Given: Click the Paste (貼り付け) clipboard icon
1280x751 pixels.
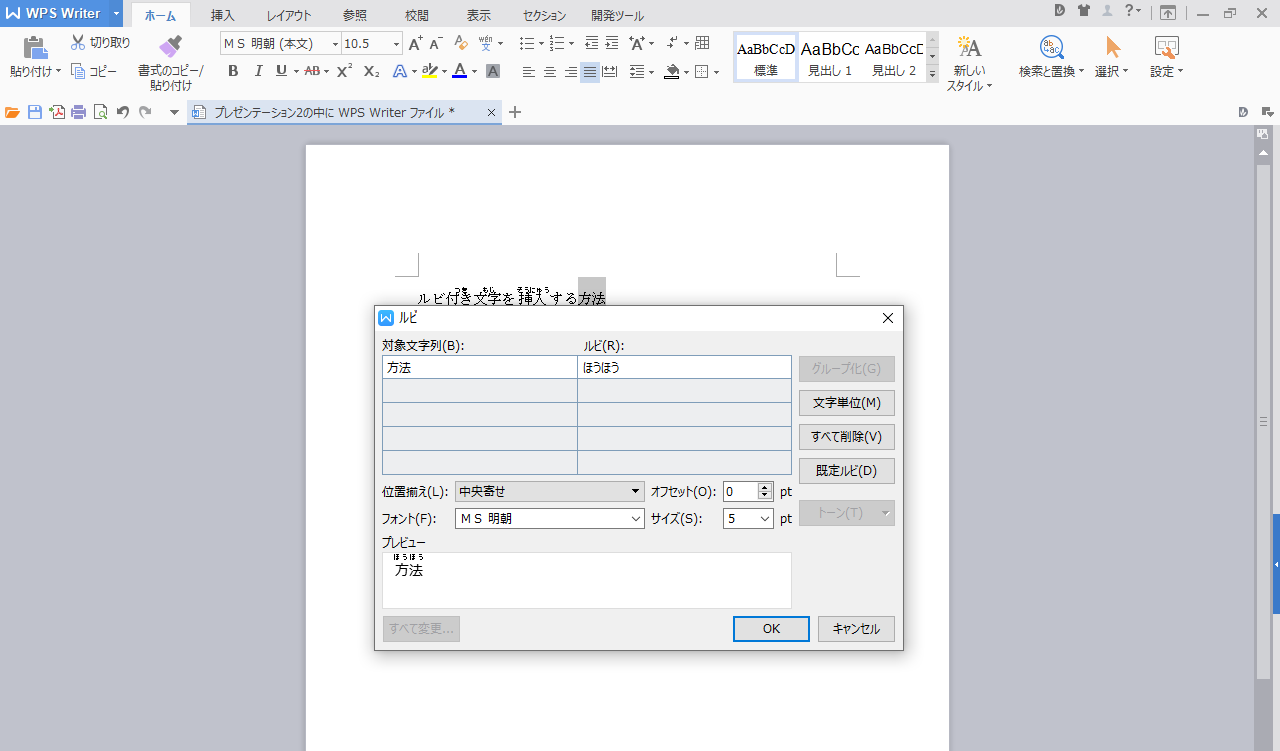Looking at the screenshot, I should [35, 47].
